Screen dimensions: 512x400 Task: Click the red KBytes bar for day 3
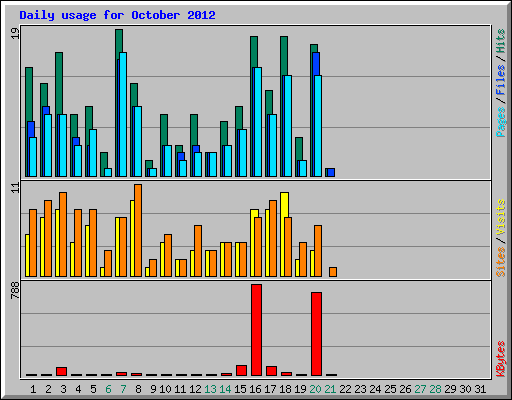pos(61,372)
